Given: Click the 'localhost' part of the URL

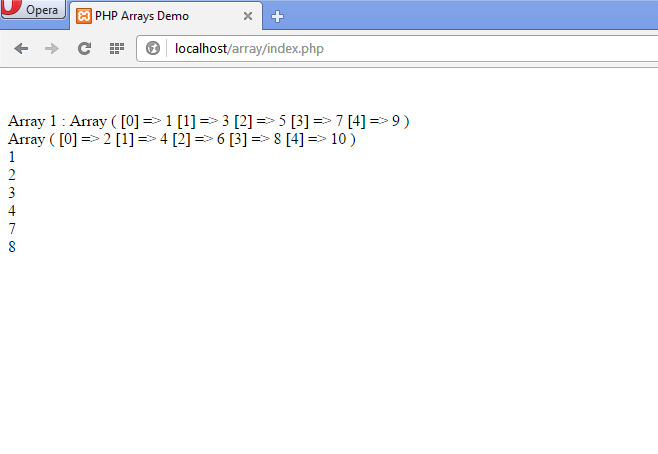Looking at the screenshot, I should (201, 49).
